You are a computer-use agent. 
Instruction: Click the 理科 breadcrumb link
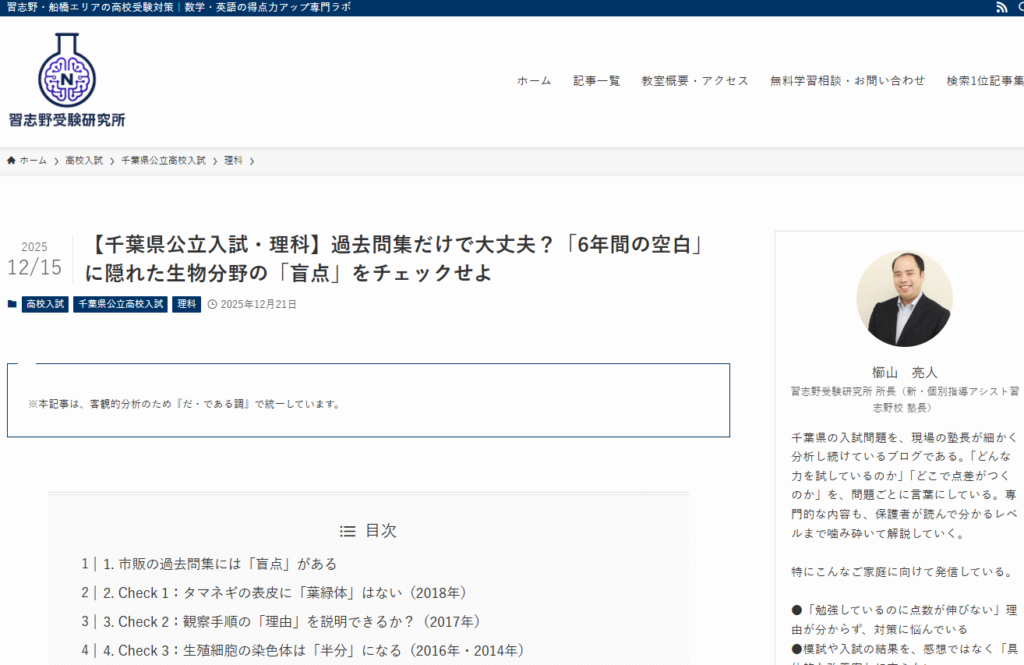click(233, 160)
